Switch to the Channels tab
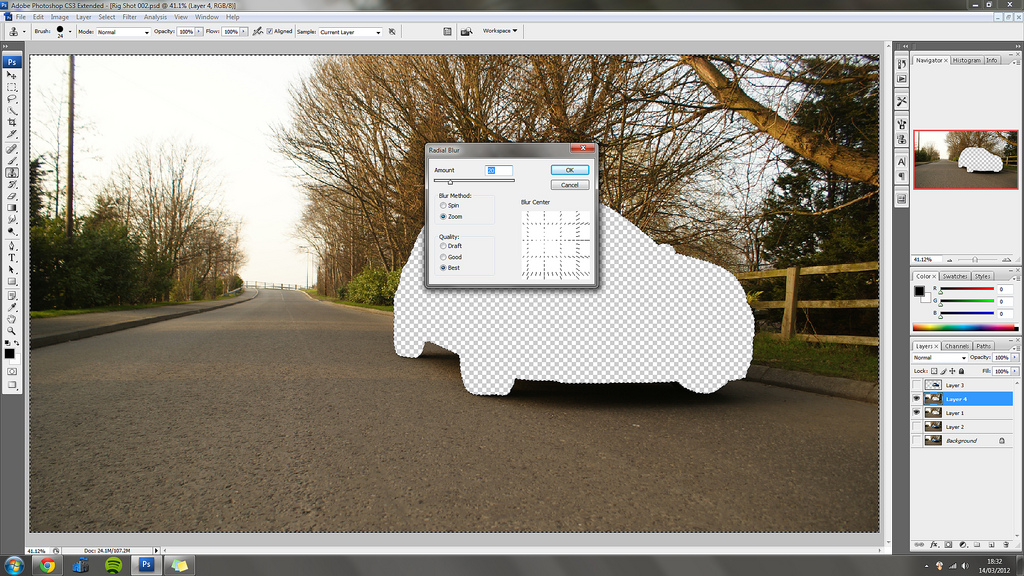The image size is (1024, 576). 957,346
